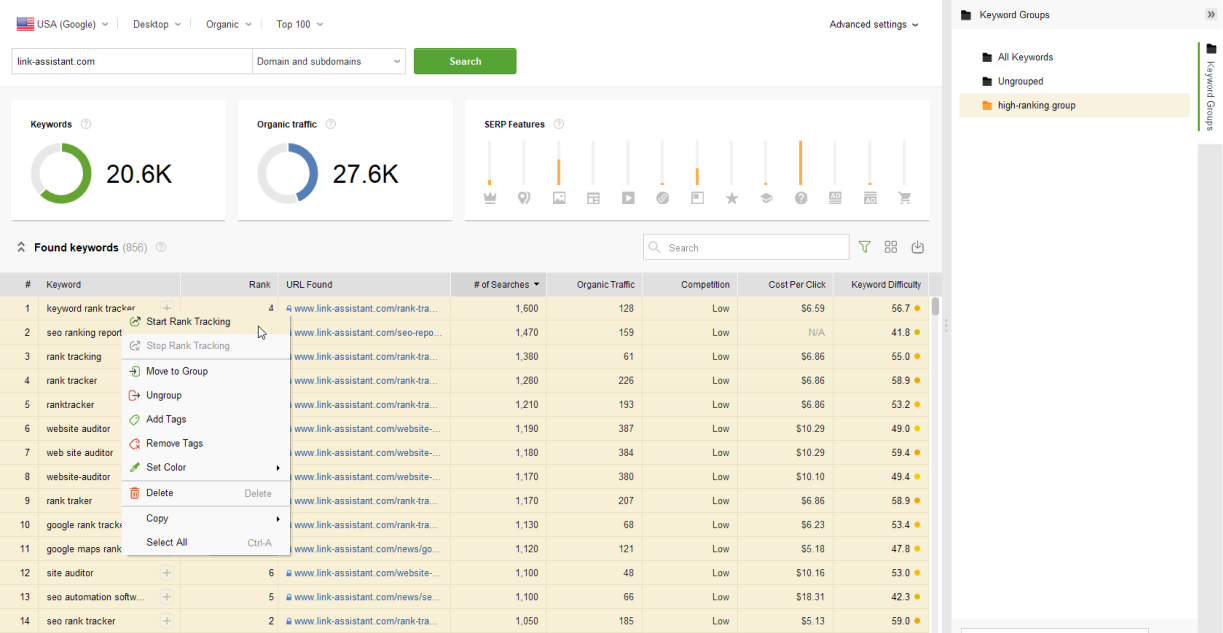Click the graduation cap SERP feature icon

[x=766, y=198]
